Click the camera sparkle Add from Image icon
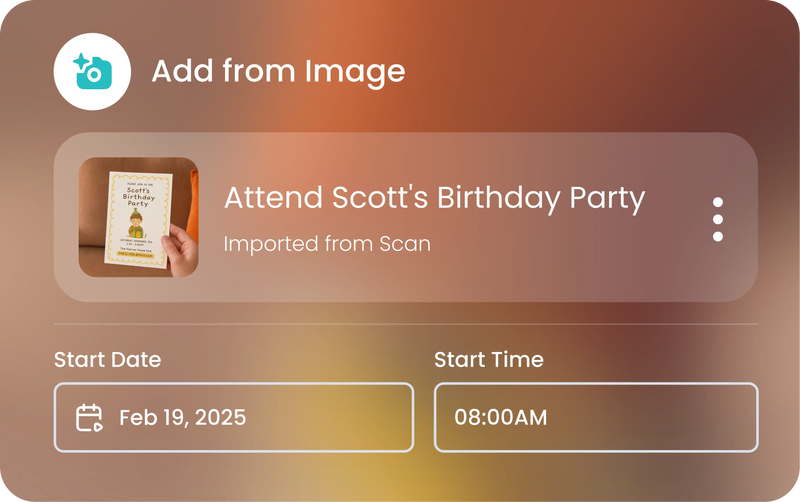The height and width of the screenshot is (502, 800). [92, 71]
